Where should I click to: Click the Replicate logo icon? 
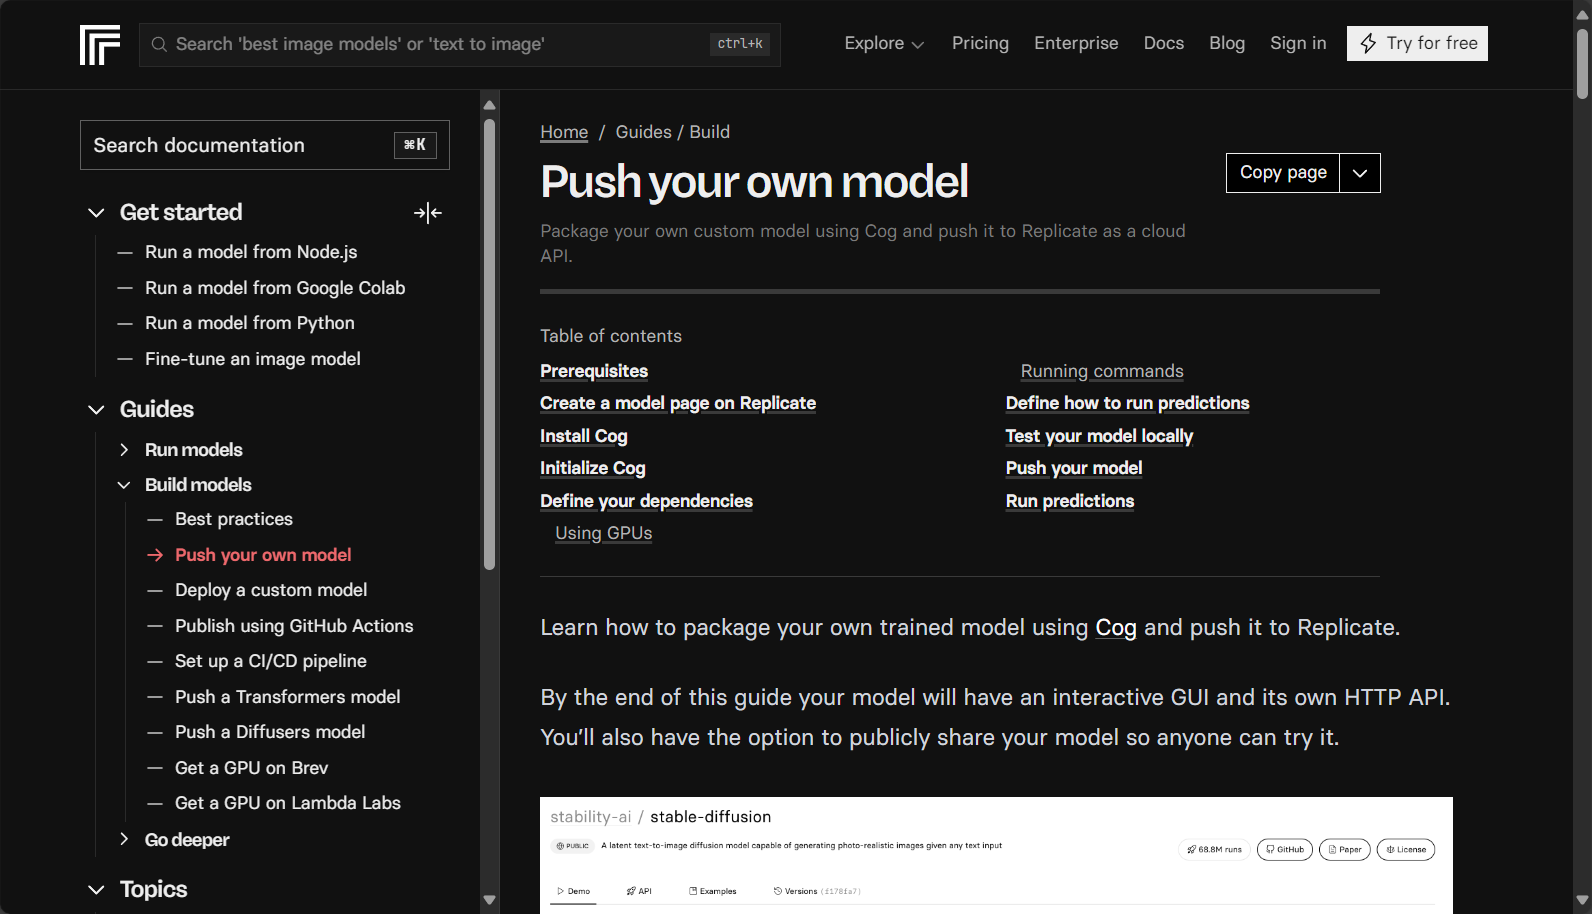pos(100,45)
